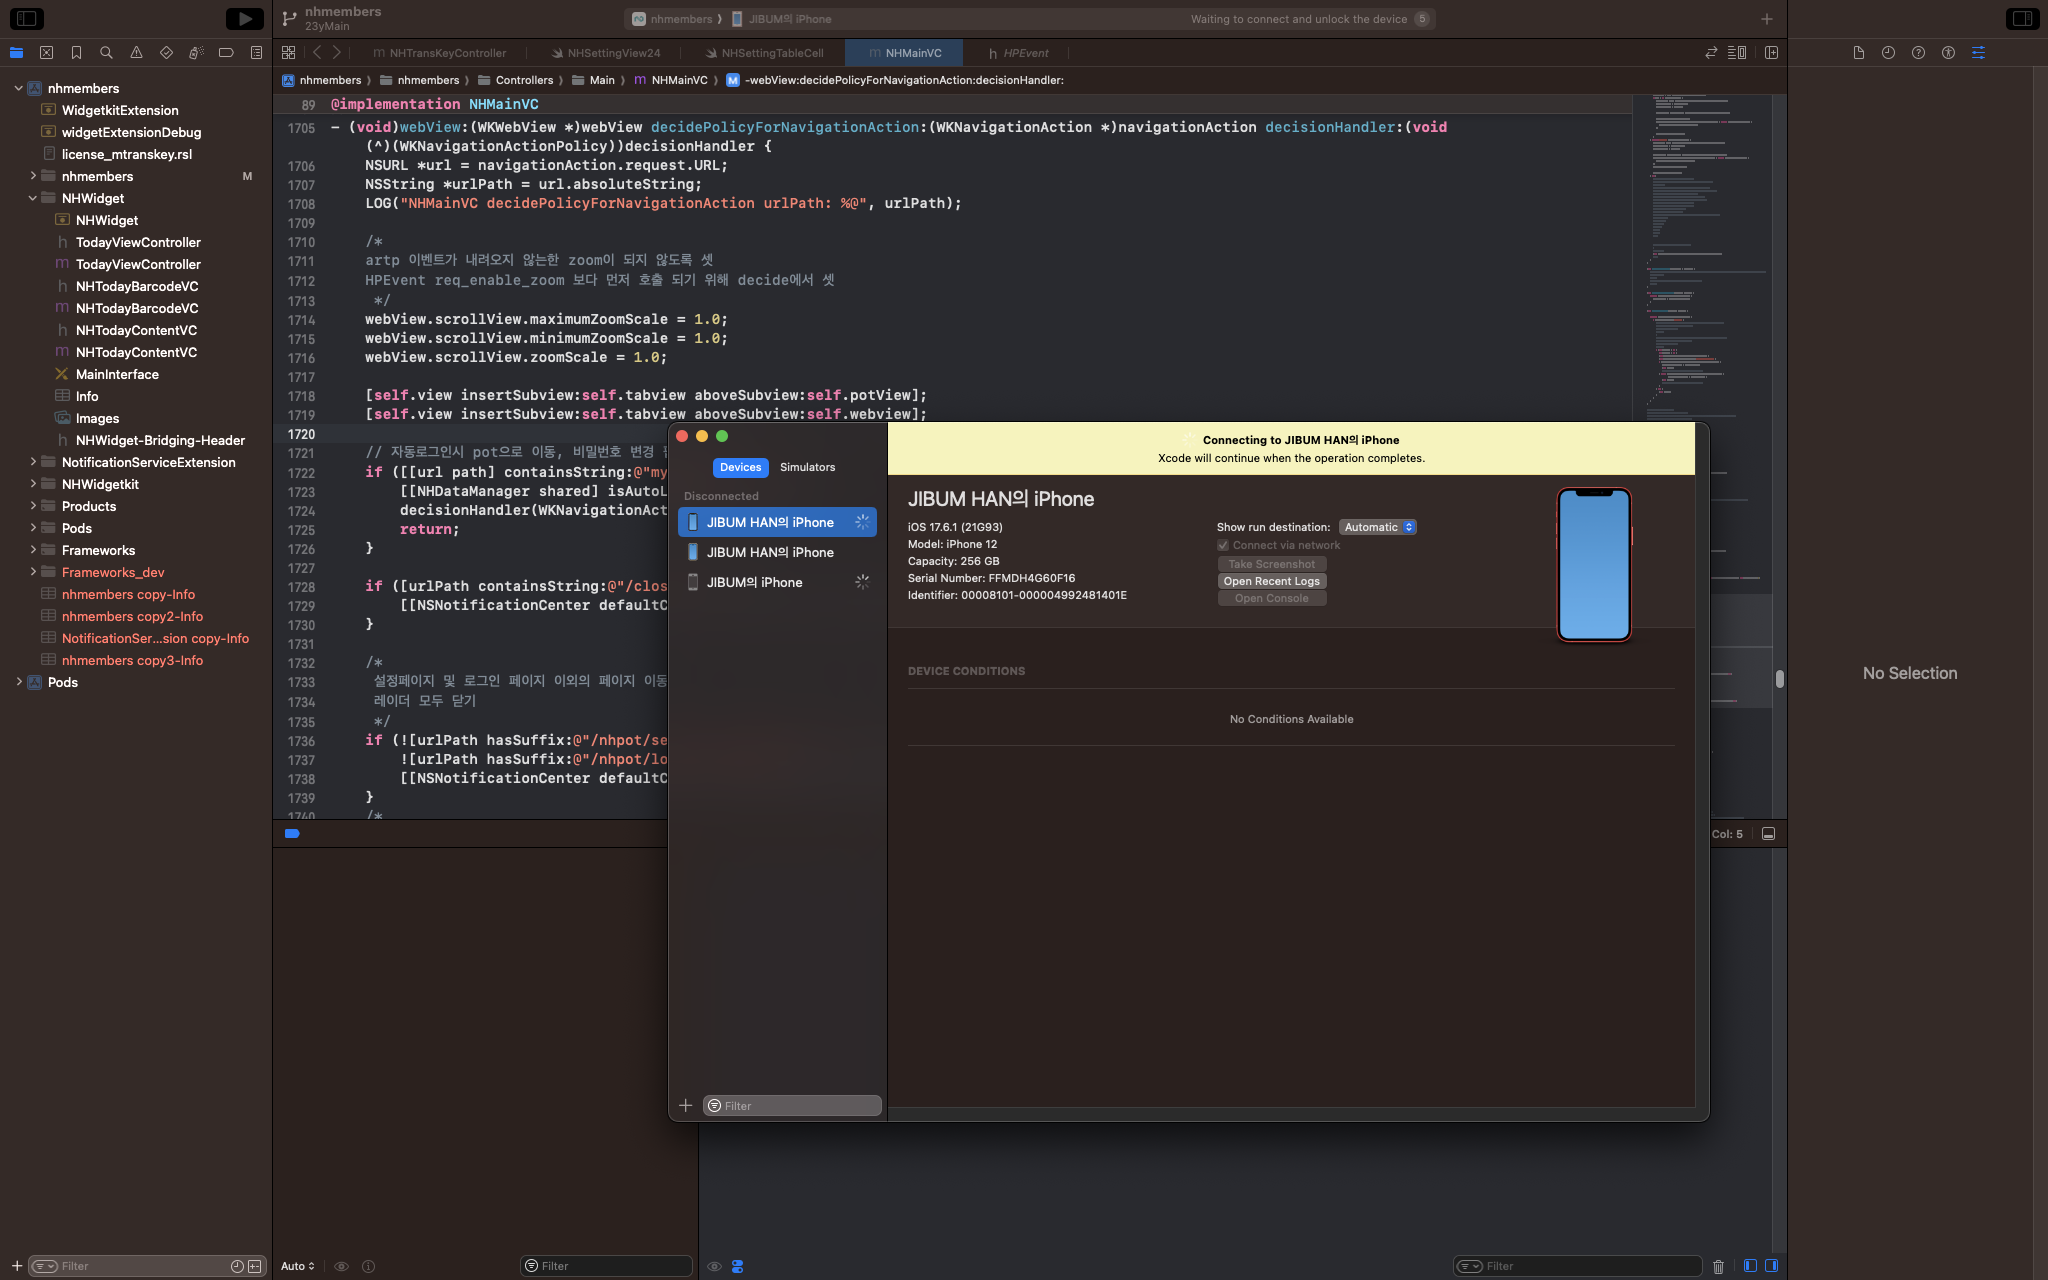Collapse the NHWidget group
This screenshot has width=2048, height=1280.
(x=33, y=198)
